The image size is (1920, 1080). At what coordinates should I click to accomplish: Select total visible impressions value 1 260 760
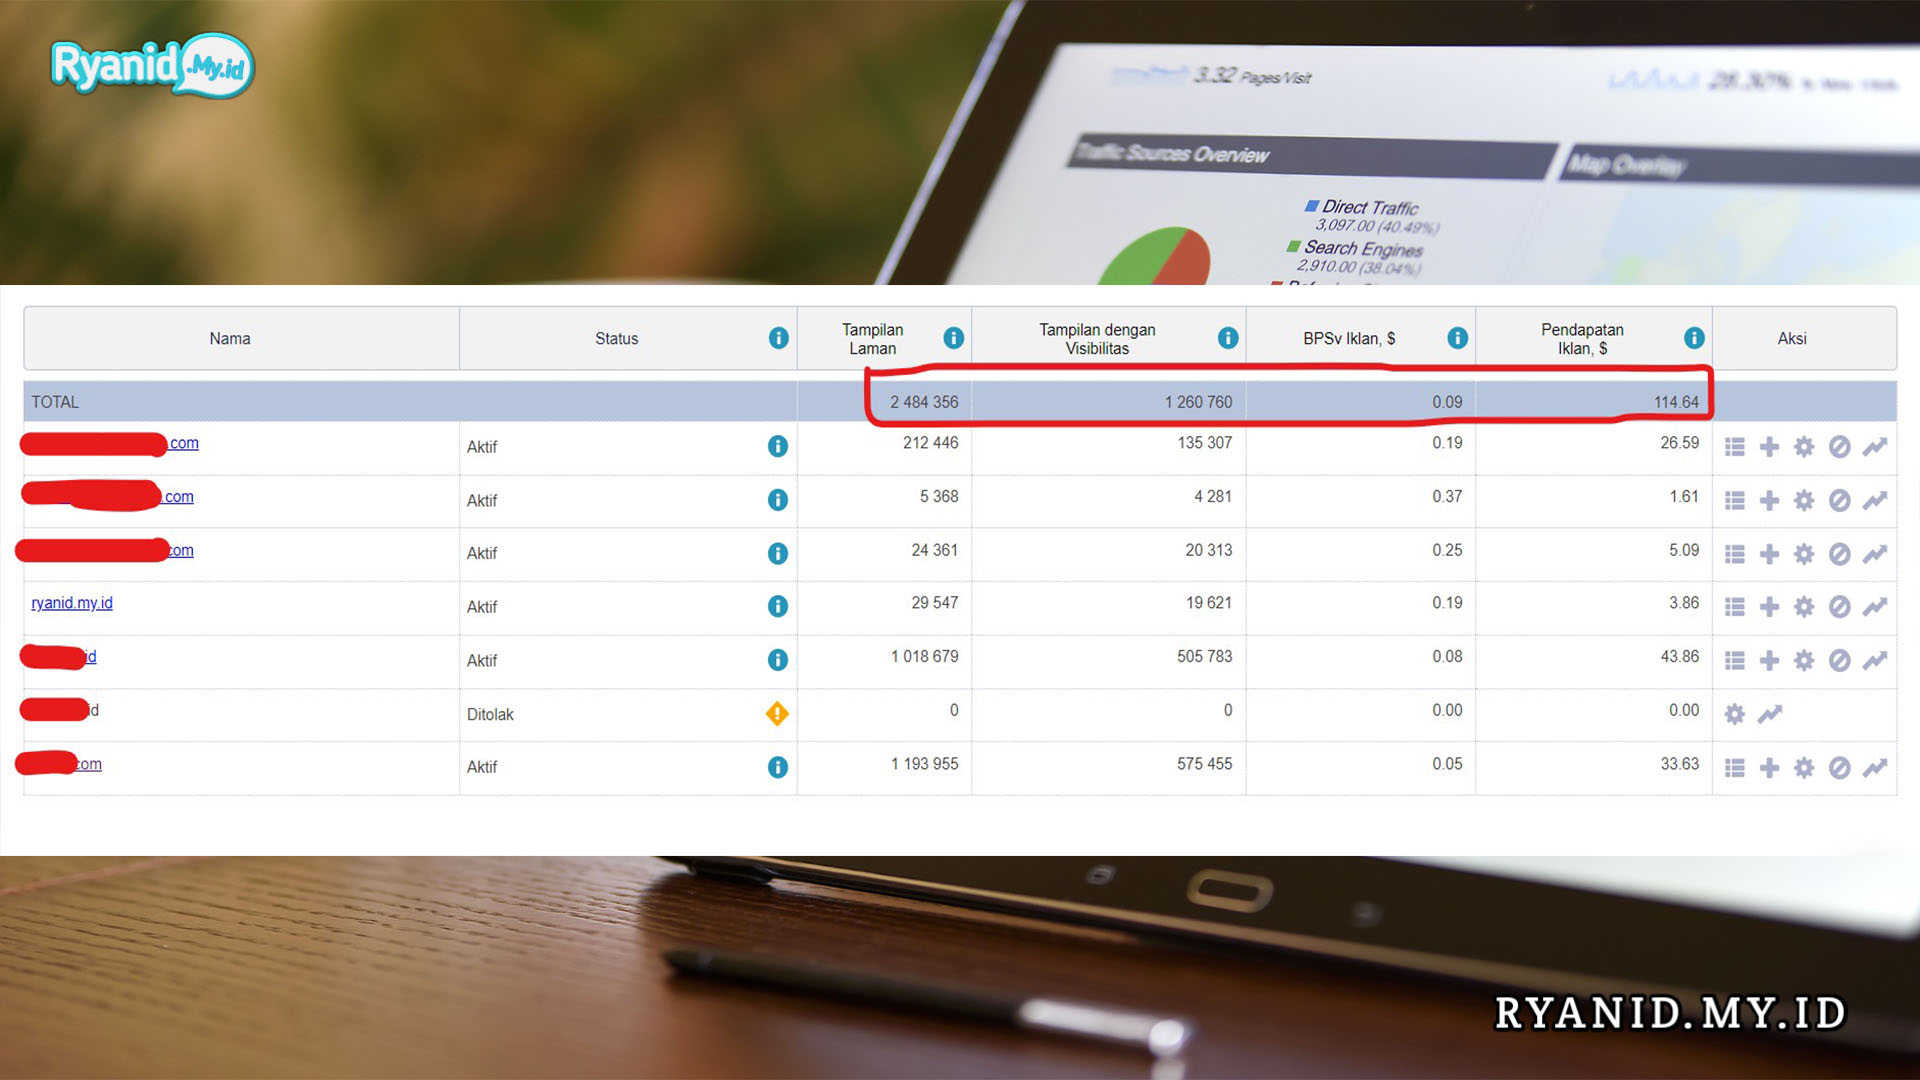coord(1198,402)
